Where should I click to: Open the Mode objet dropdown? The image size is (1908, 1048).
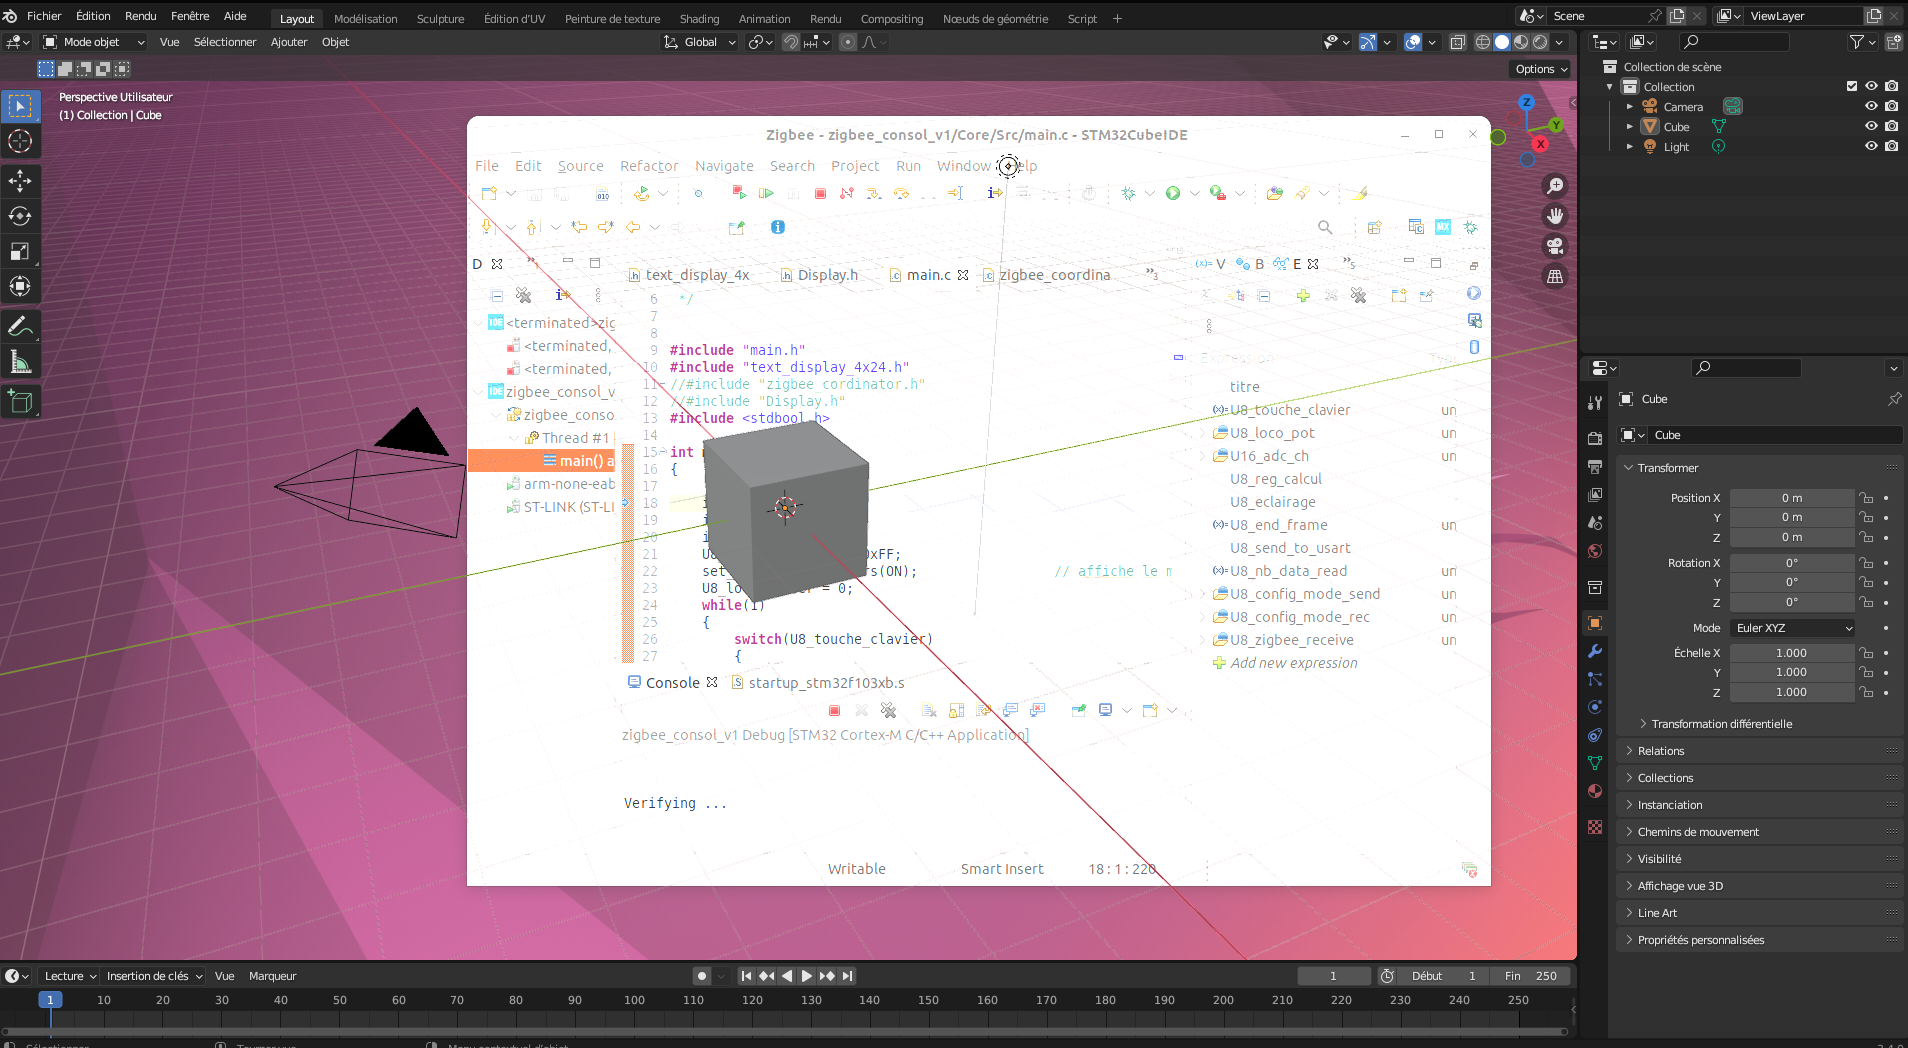94,42
